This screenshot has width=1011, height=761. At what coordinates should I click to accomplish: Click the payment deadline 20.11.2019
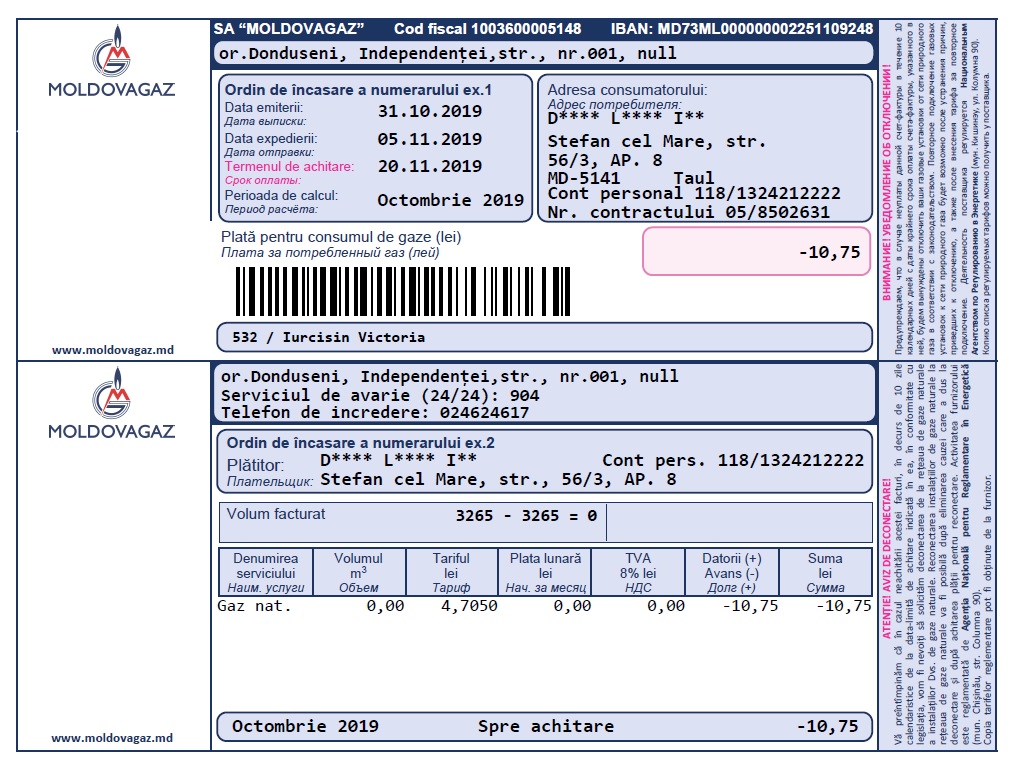(429, 166)
